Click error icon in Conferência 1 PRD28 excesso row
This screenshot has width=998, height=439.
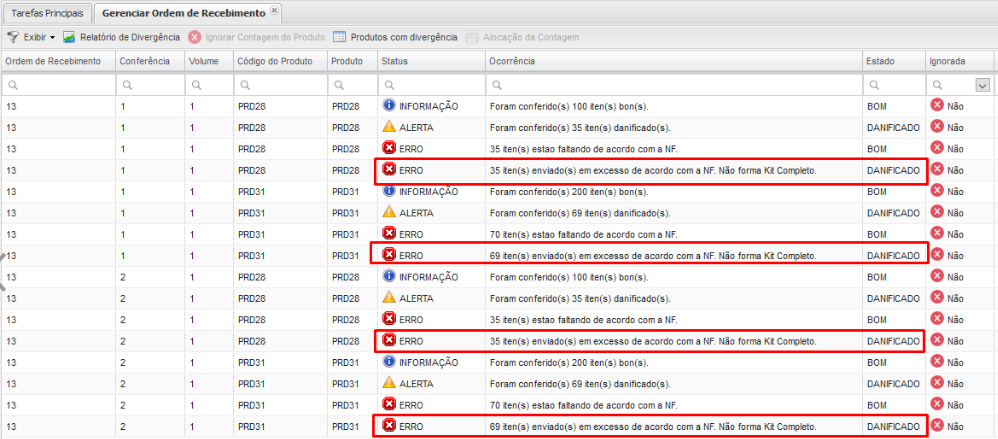[x=390, y=170]
